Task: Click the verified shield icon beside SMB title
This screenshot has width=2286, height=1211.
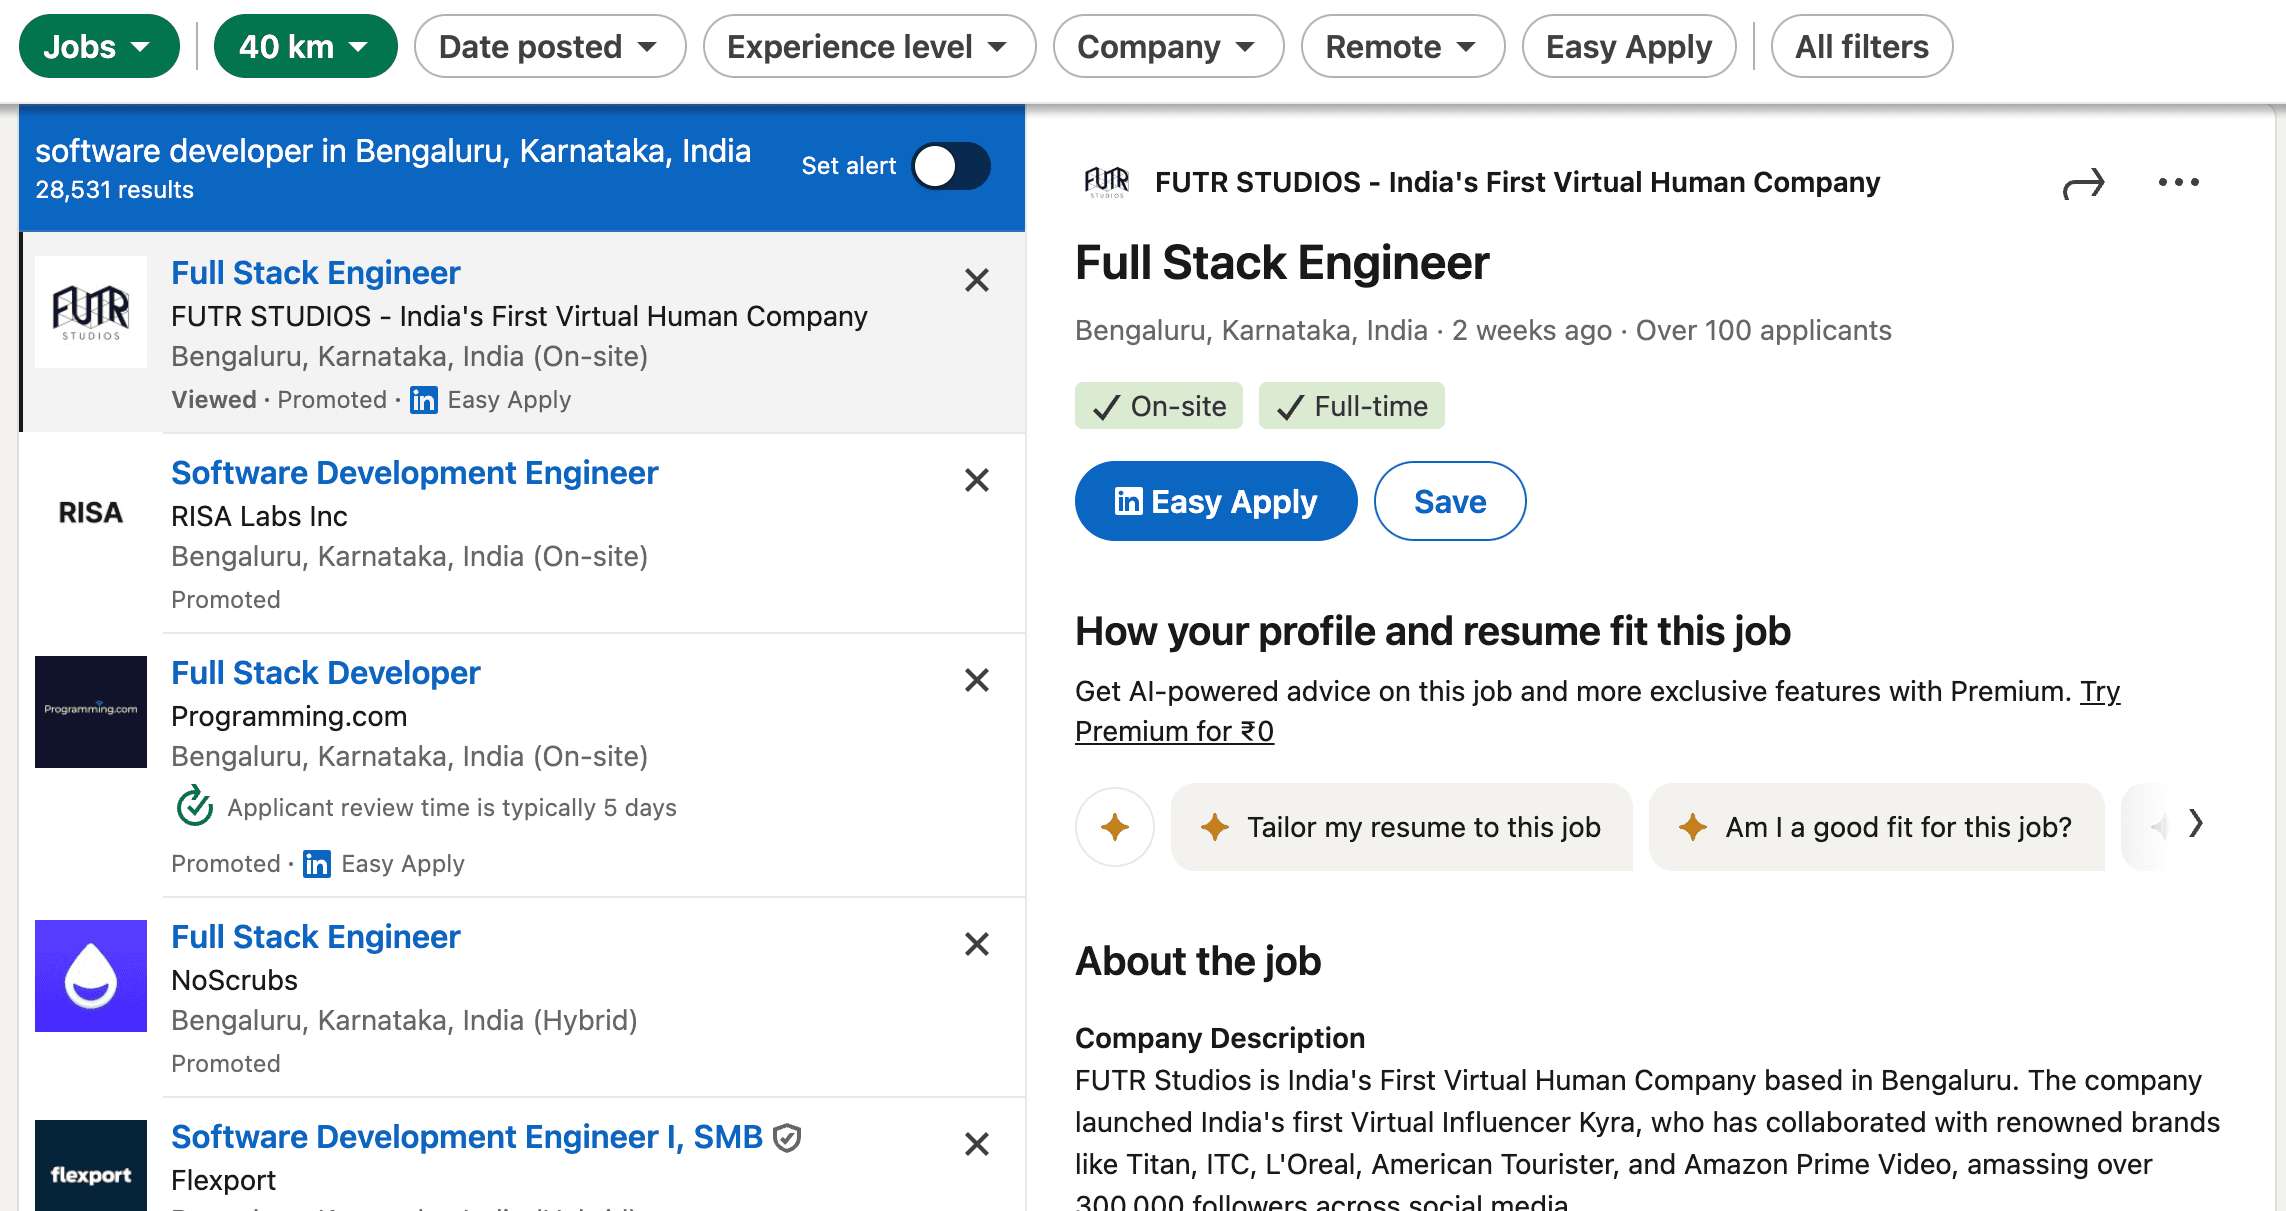Action: point(788,1138)
